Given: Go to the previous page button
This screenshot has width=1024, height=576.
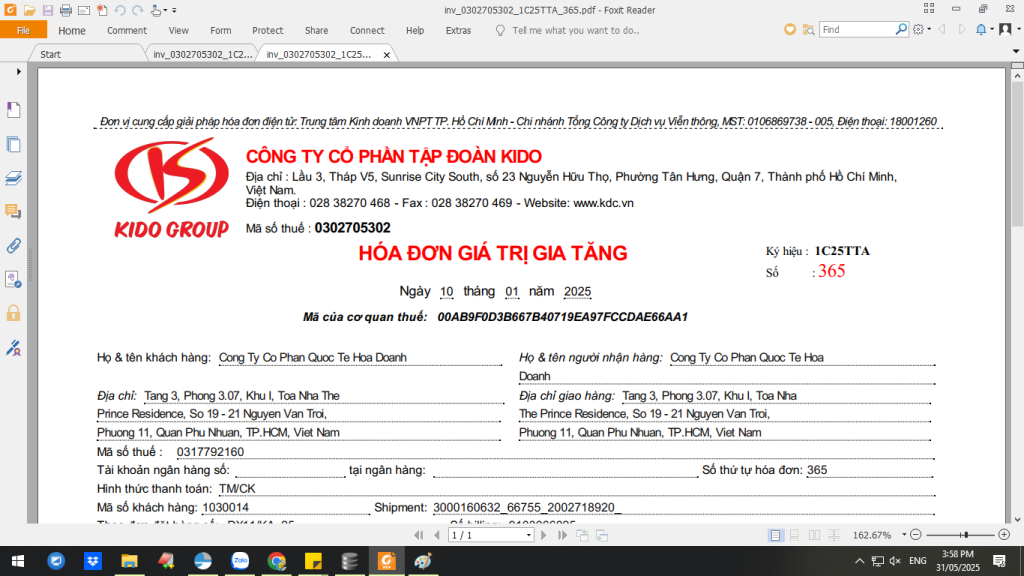Looking at the screenshot, I should pyautogui.click(x=438, y=535).
